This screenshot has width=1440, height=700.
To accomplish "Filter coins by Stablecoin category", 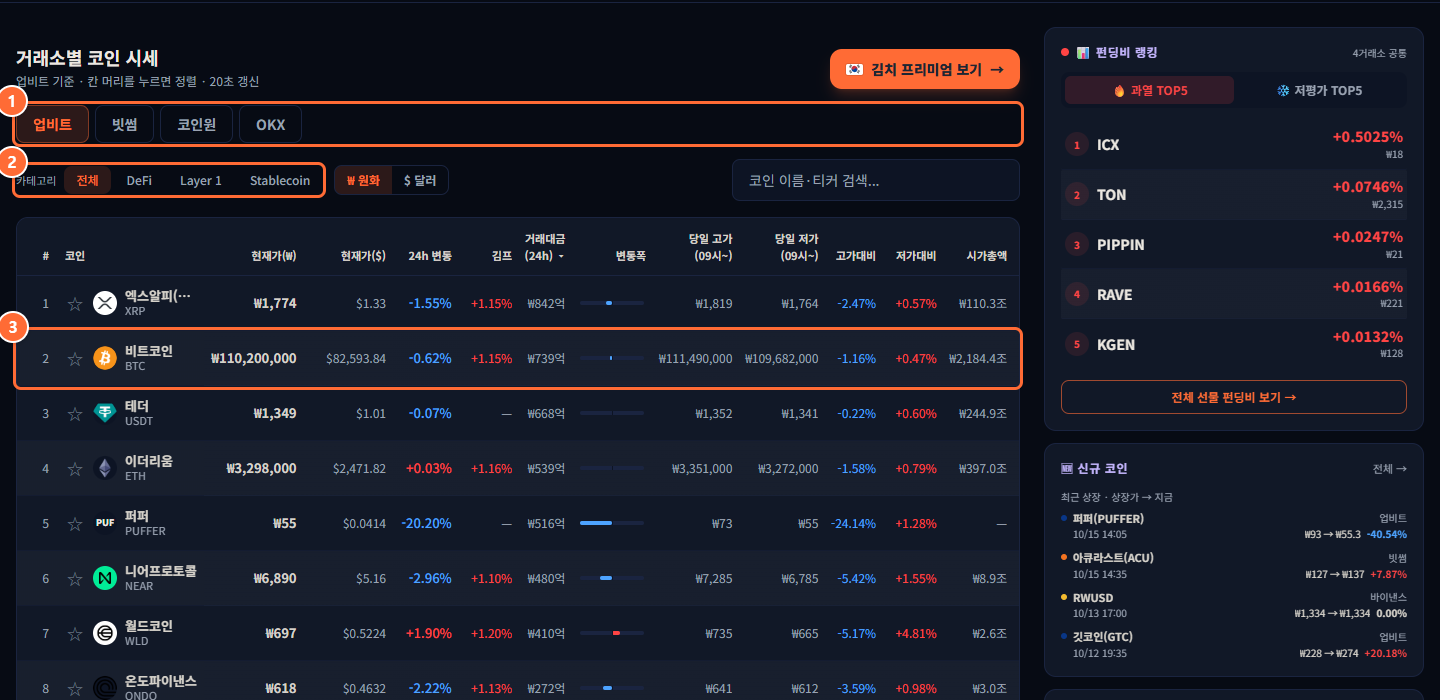I will click(280, 180).
